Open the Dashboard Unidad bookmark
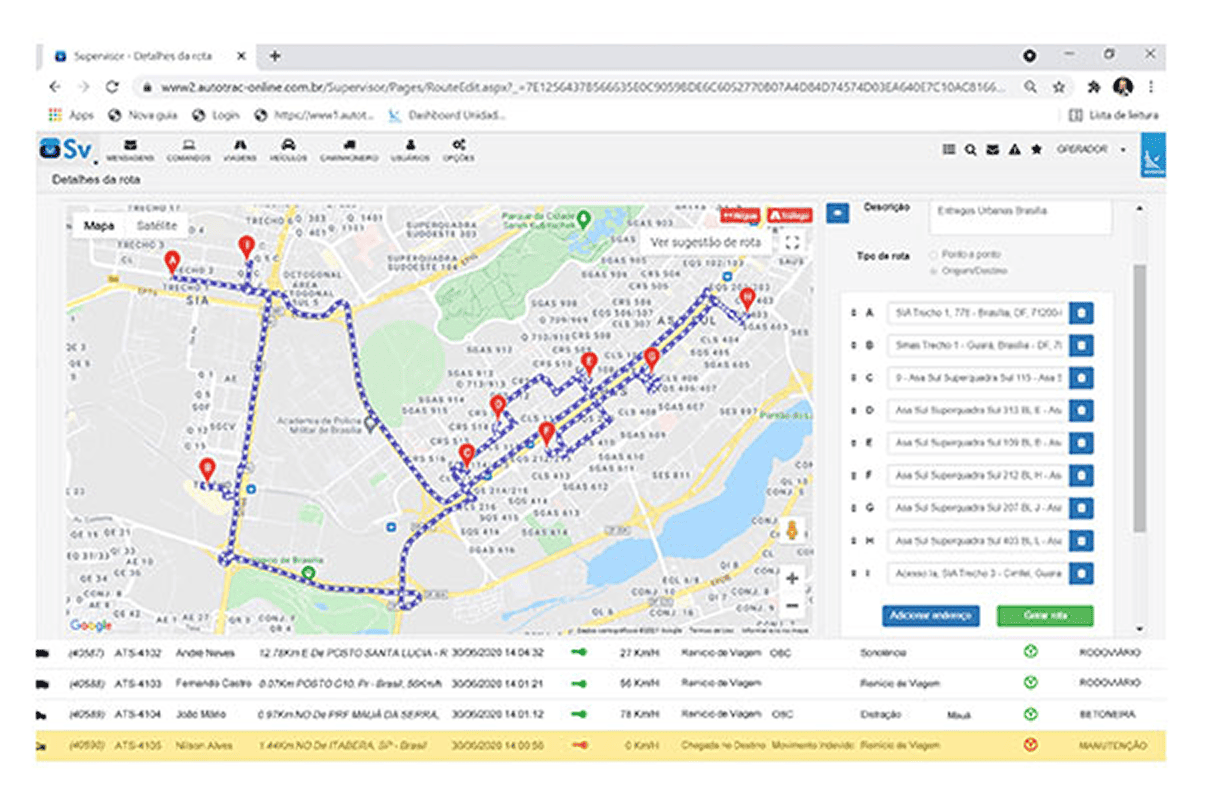 tap(446, 115)
